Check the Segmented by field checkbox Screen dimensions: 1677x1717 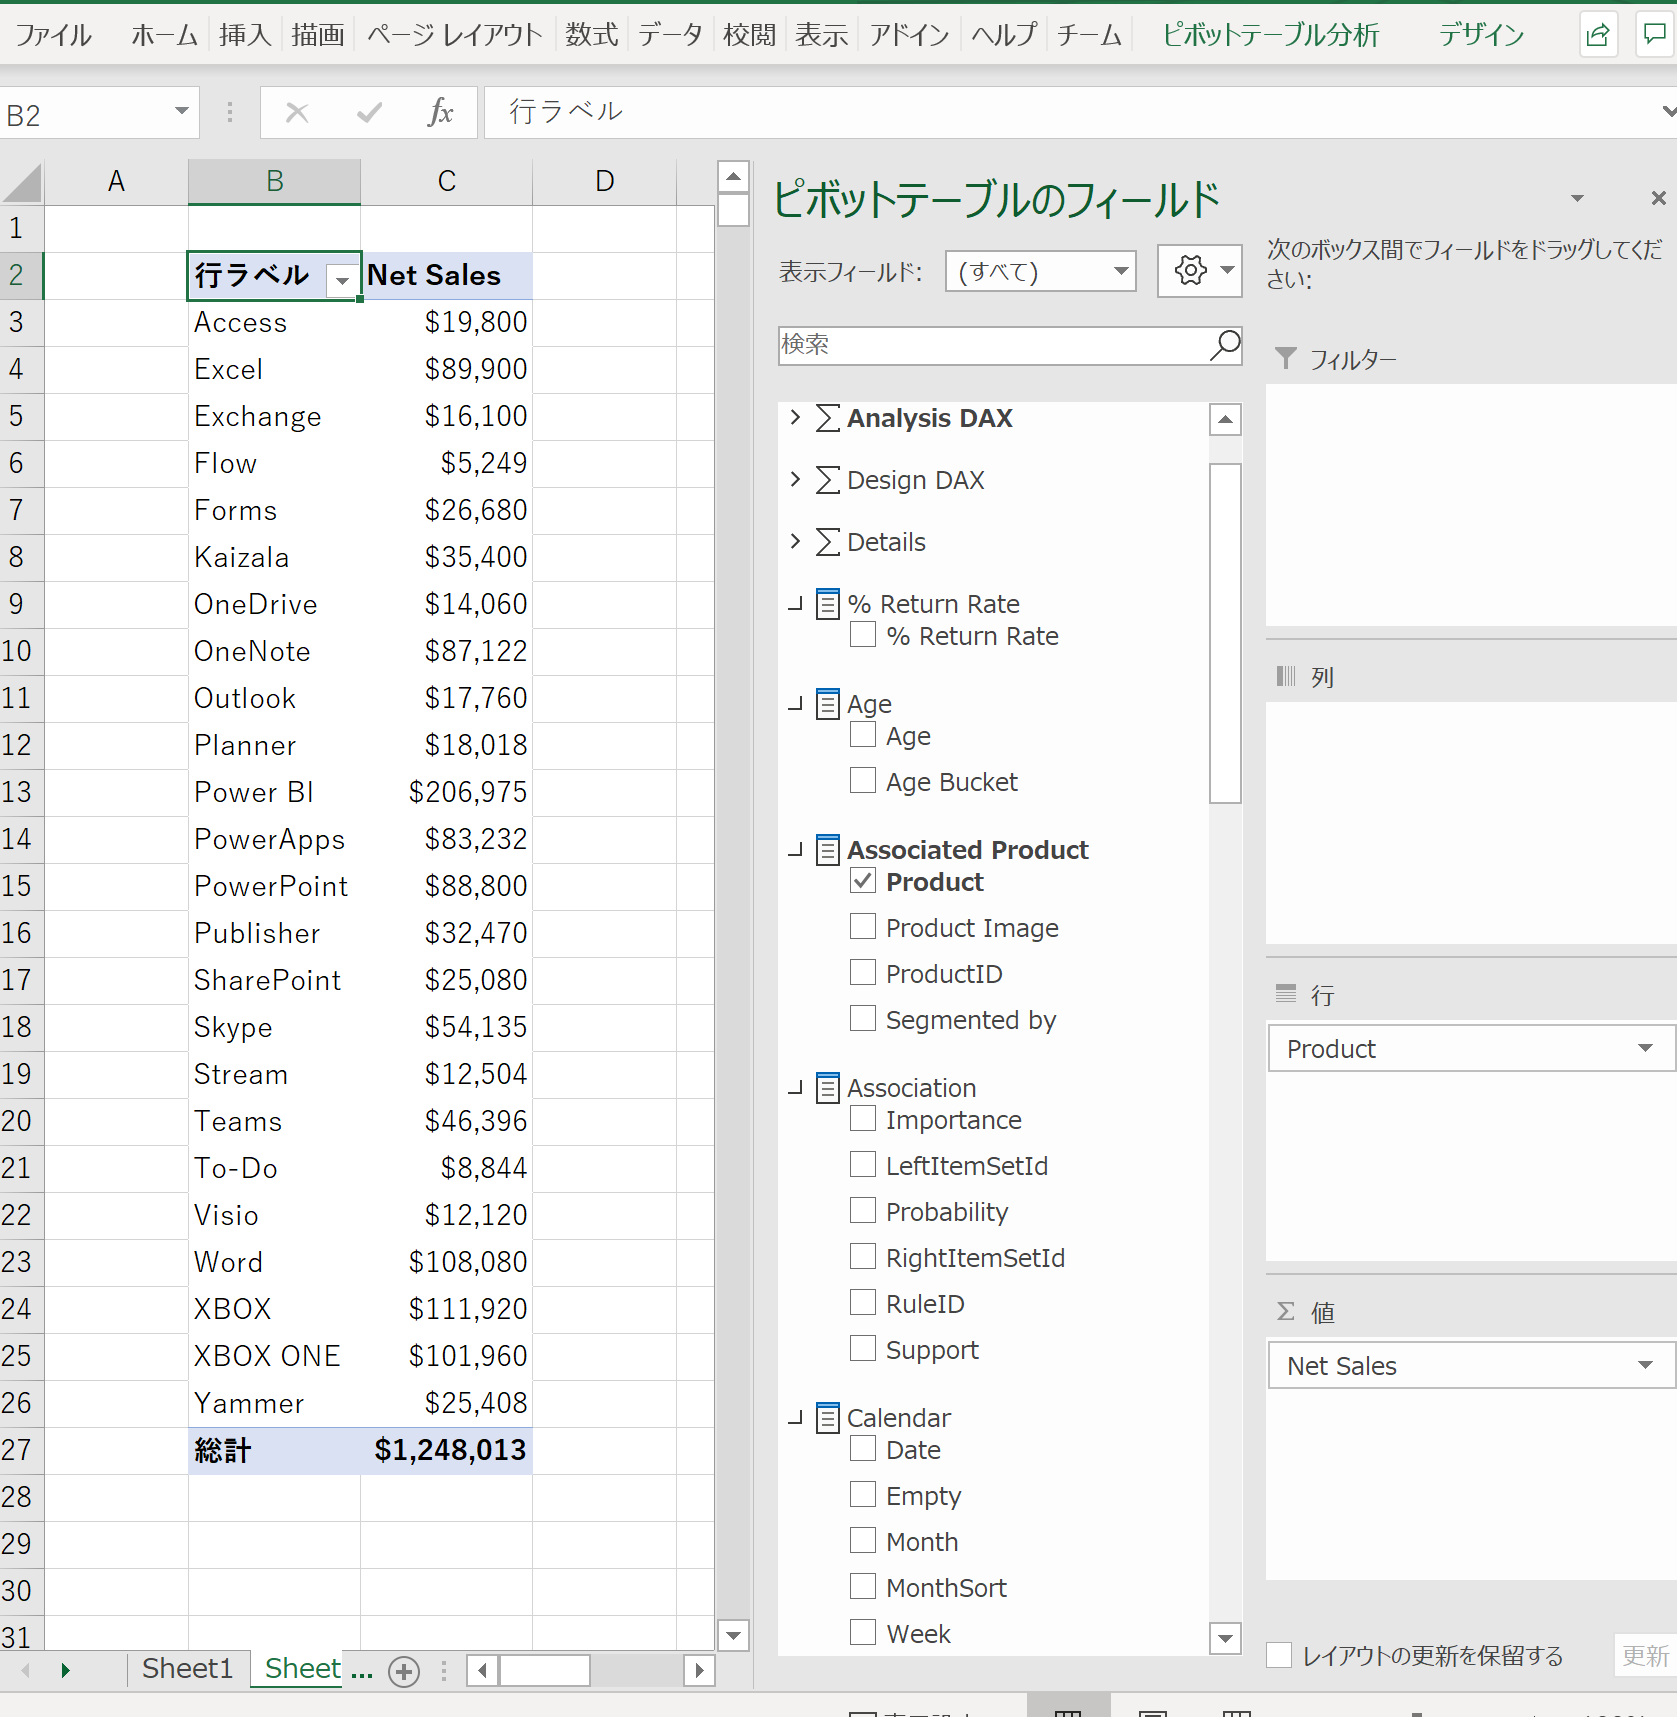click(862, 1019)
